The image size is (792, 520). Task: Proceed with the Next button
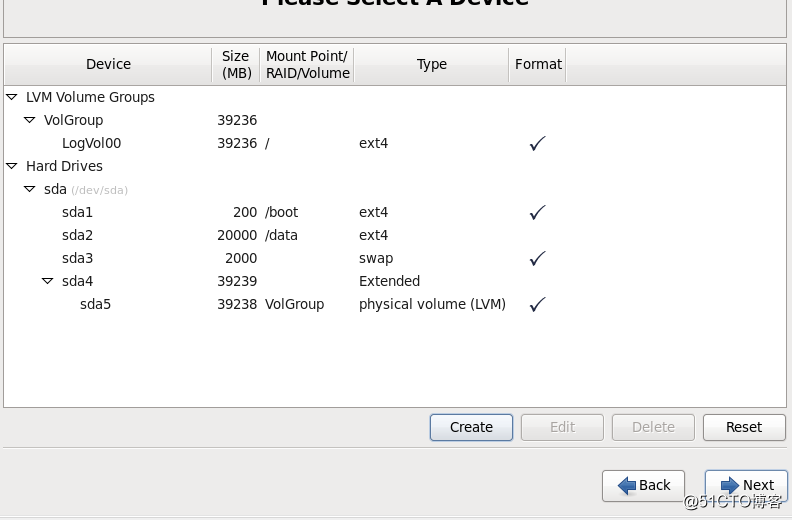tap(747, 486)
